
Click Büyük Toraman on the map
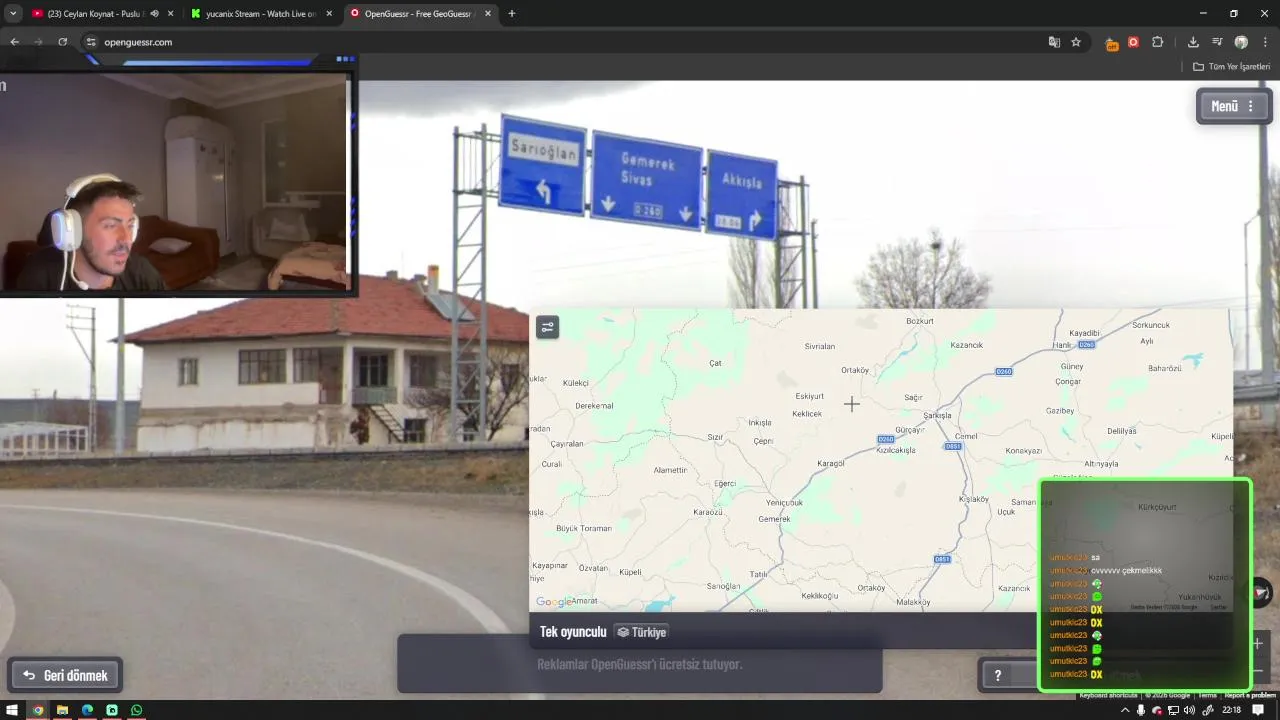coord(583,528)
